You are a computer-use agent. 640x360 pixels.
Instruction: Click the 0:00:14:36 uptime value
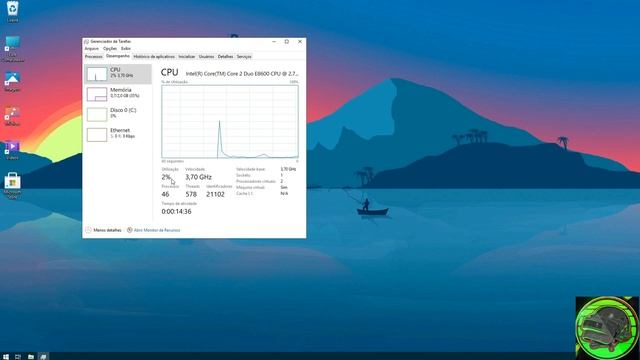[x=176, y=211]
